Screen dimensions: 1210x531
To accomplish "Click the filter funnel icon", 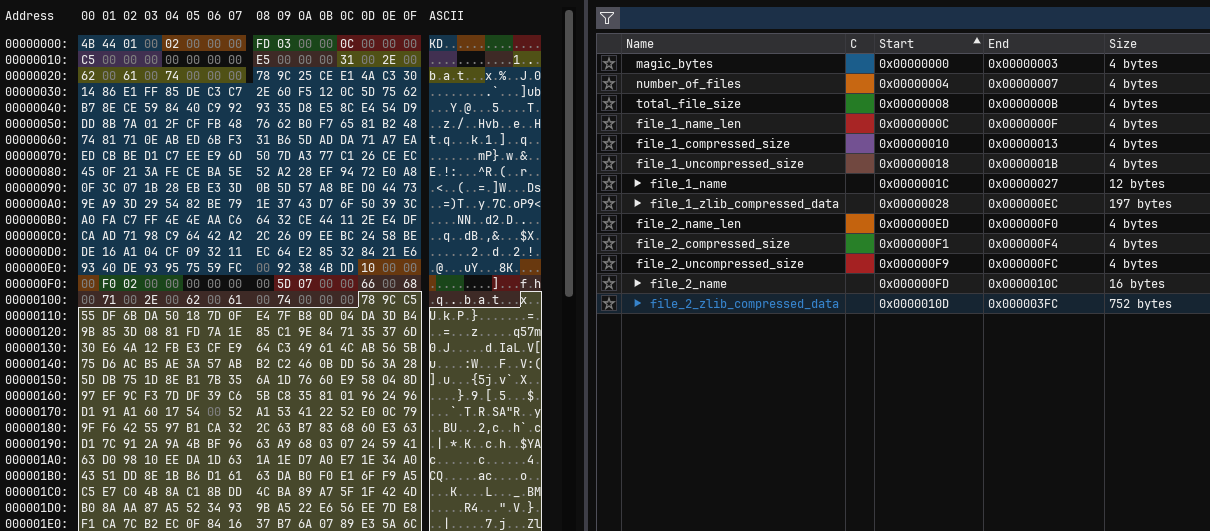I will point(607,18).
